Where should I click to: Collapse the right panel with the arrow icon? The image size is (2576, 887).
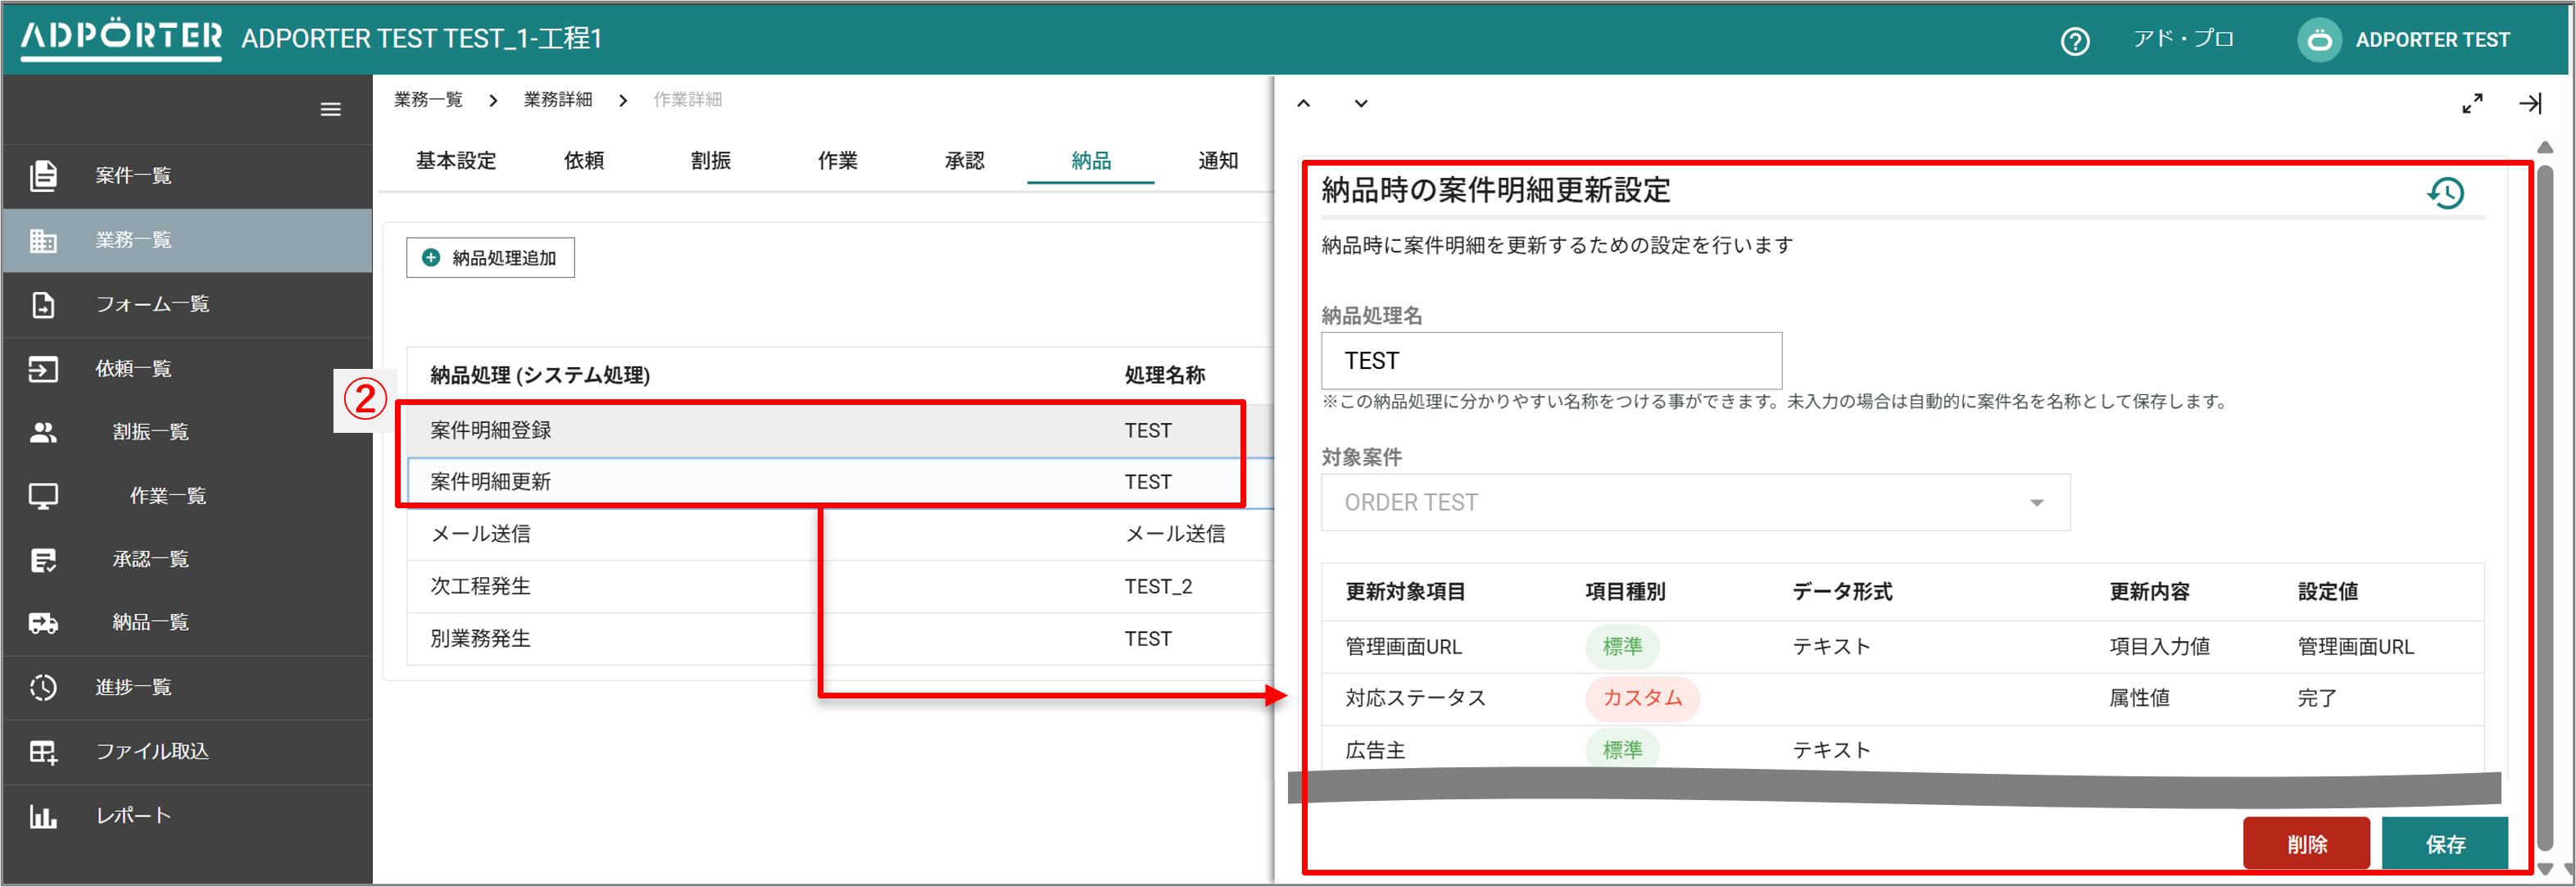2533,103
